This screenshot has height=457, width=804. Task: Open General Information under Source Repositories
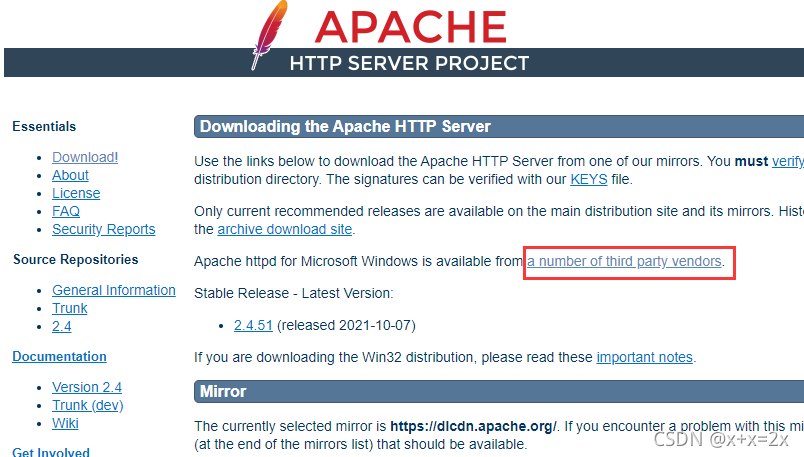tap(114, 290)
